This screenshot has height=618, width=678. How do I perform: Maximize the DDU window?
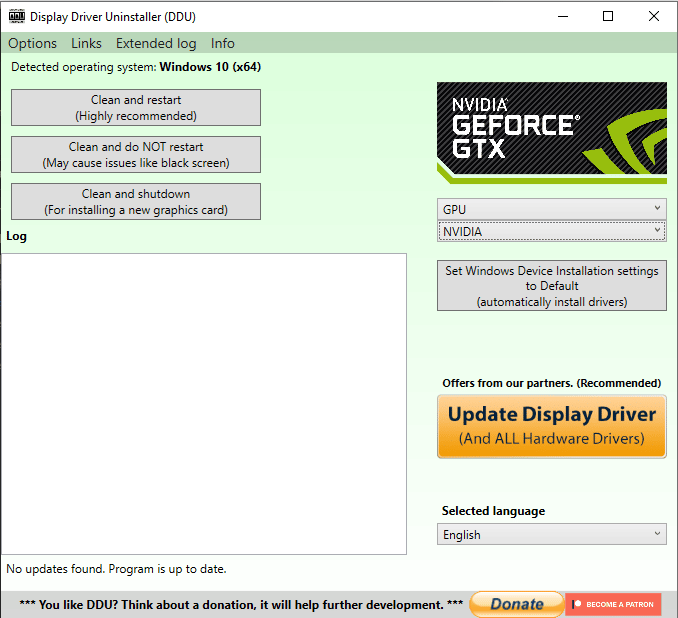tap(608, 16)
